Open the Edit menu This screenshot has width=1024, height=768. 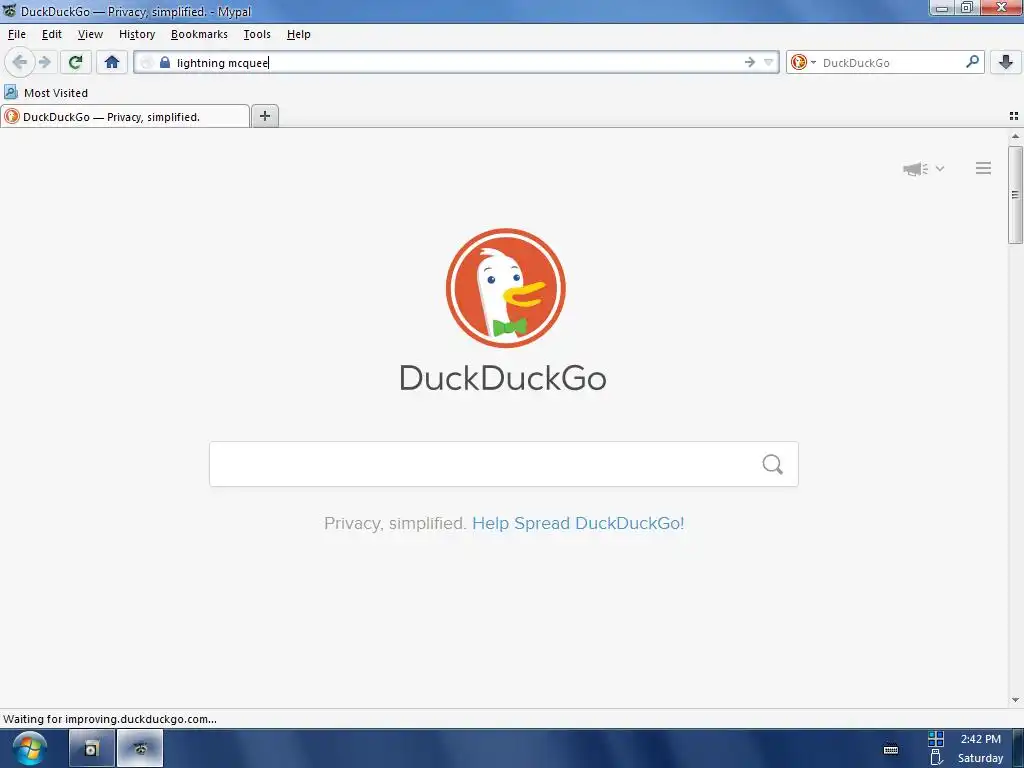point(52,34)
